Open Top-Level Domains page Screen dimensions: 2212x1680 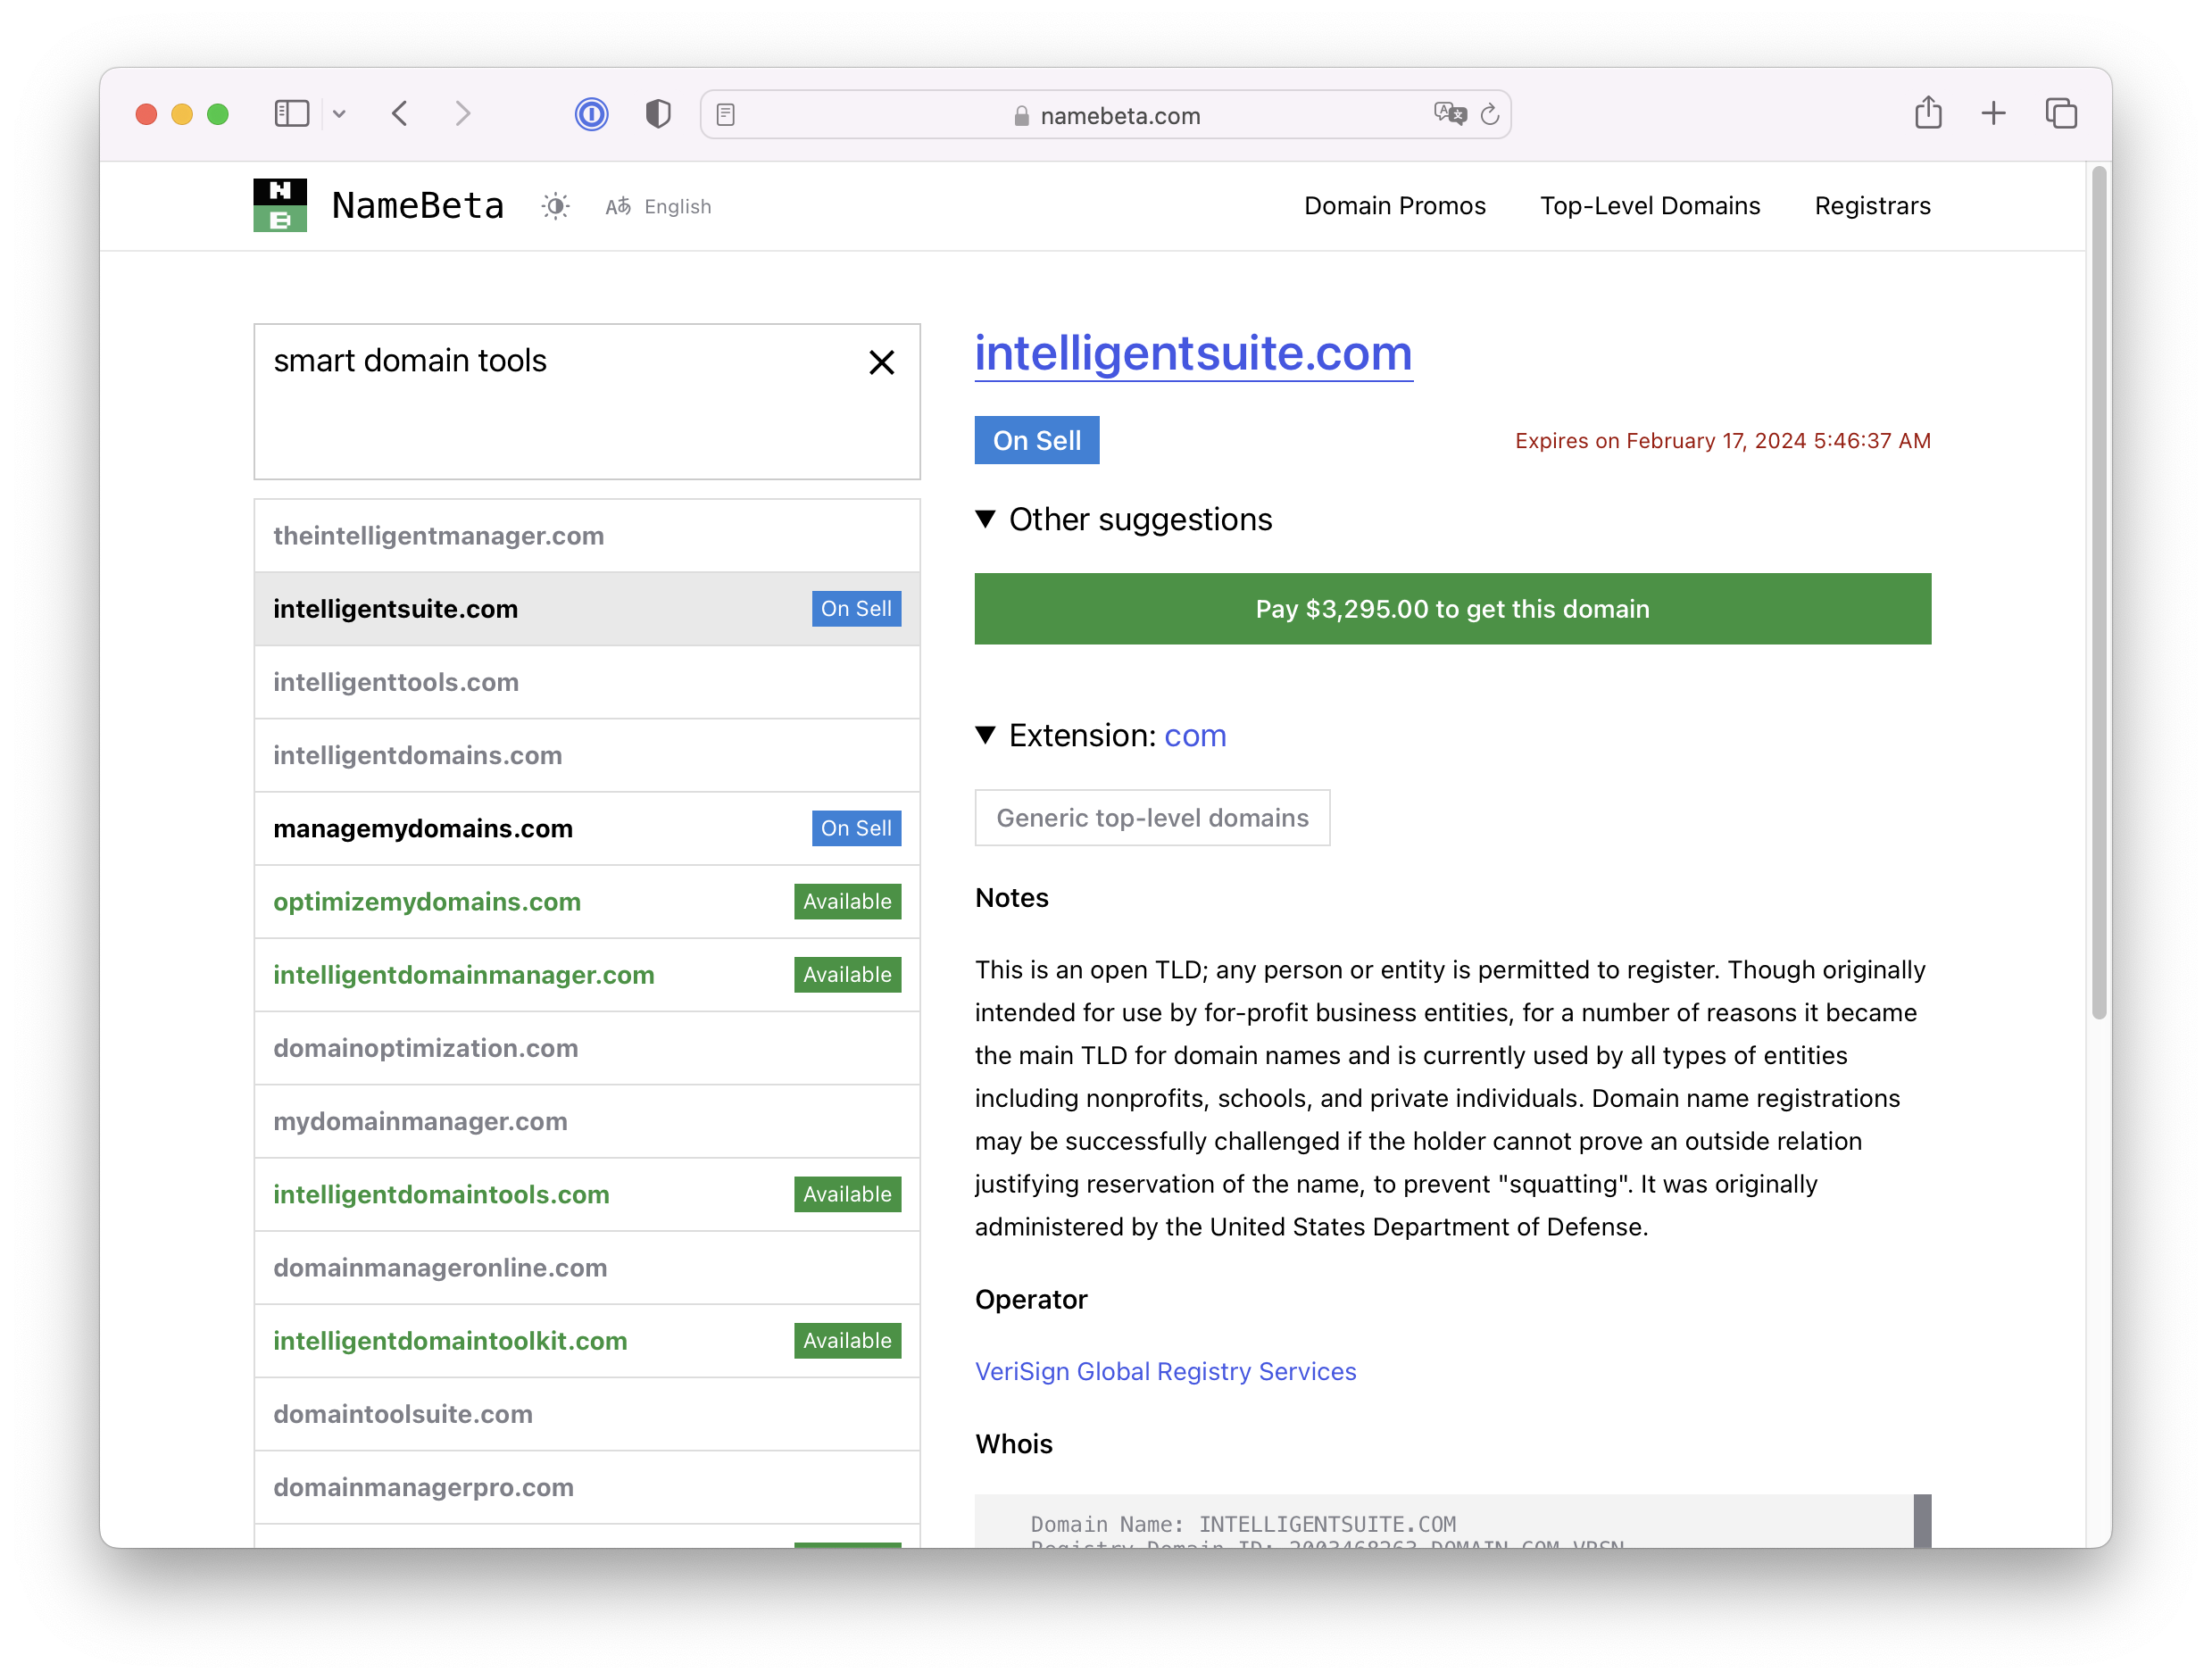tap(1650, 206)
